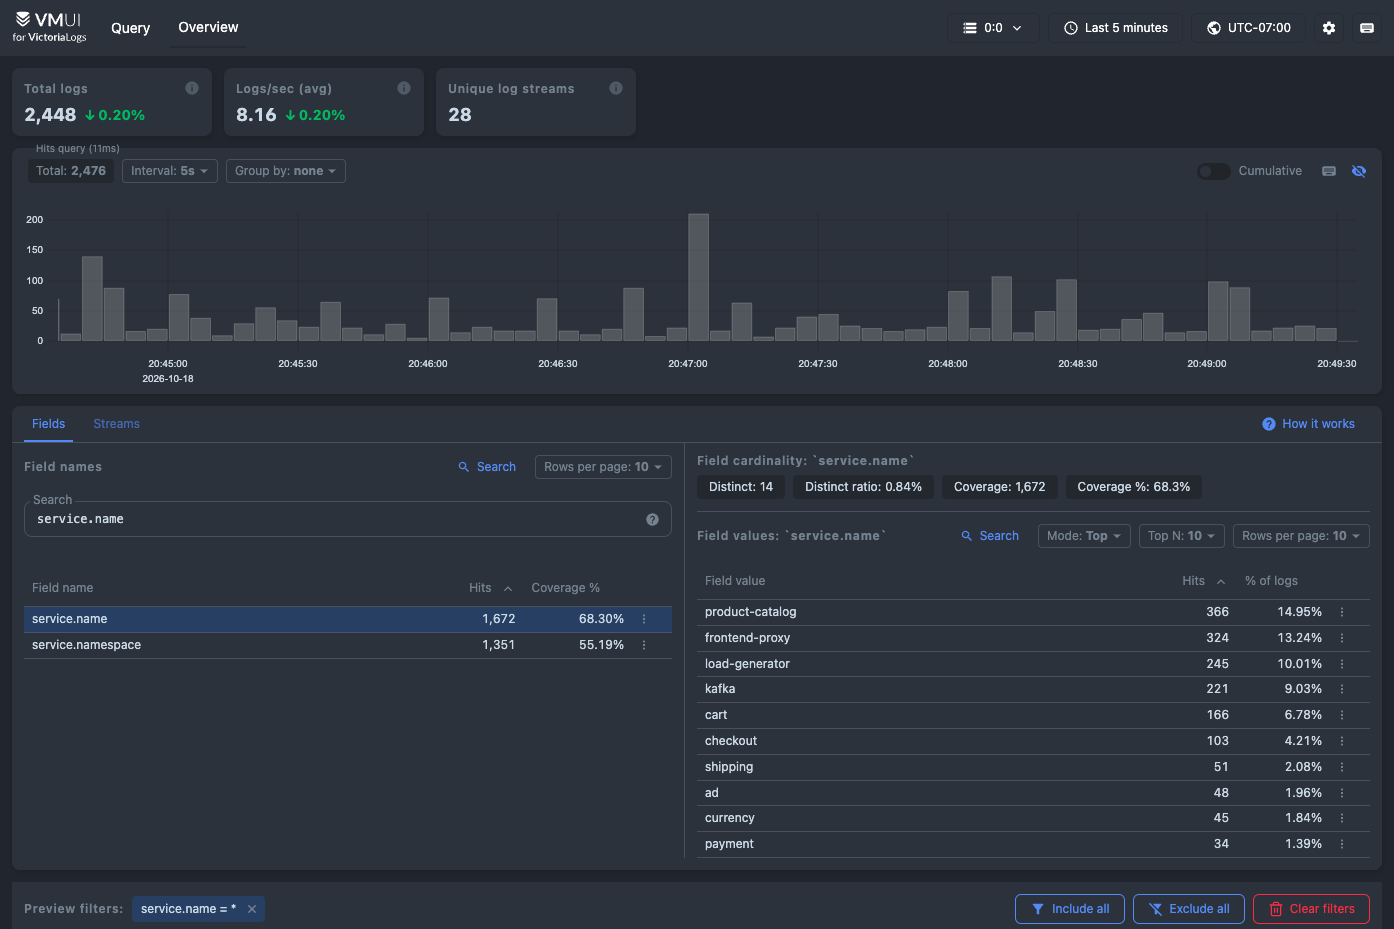The image size is (1394, 929).
Task: Hide the hits chart with eye icon
Action: pyautogui.click(x=1359, y=171)
